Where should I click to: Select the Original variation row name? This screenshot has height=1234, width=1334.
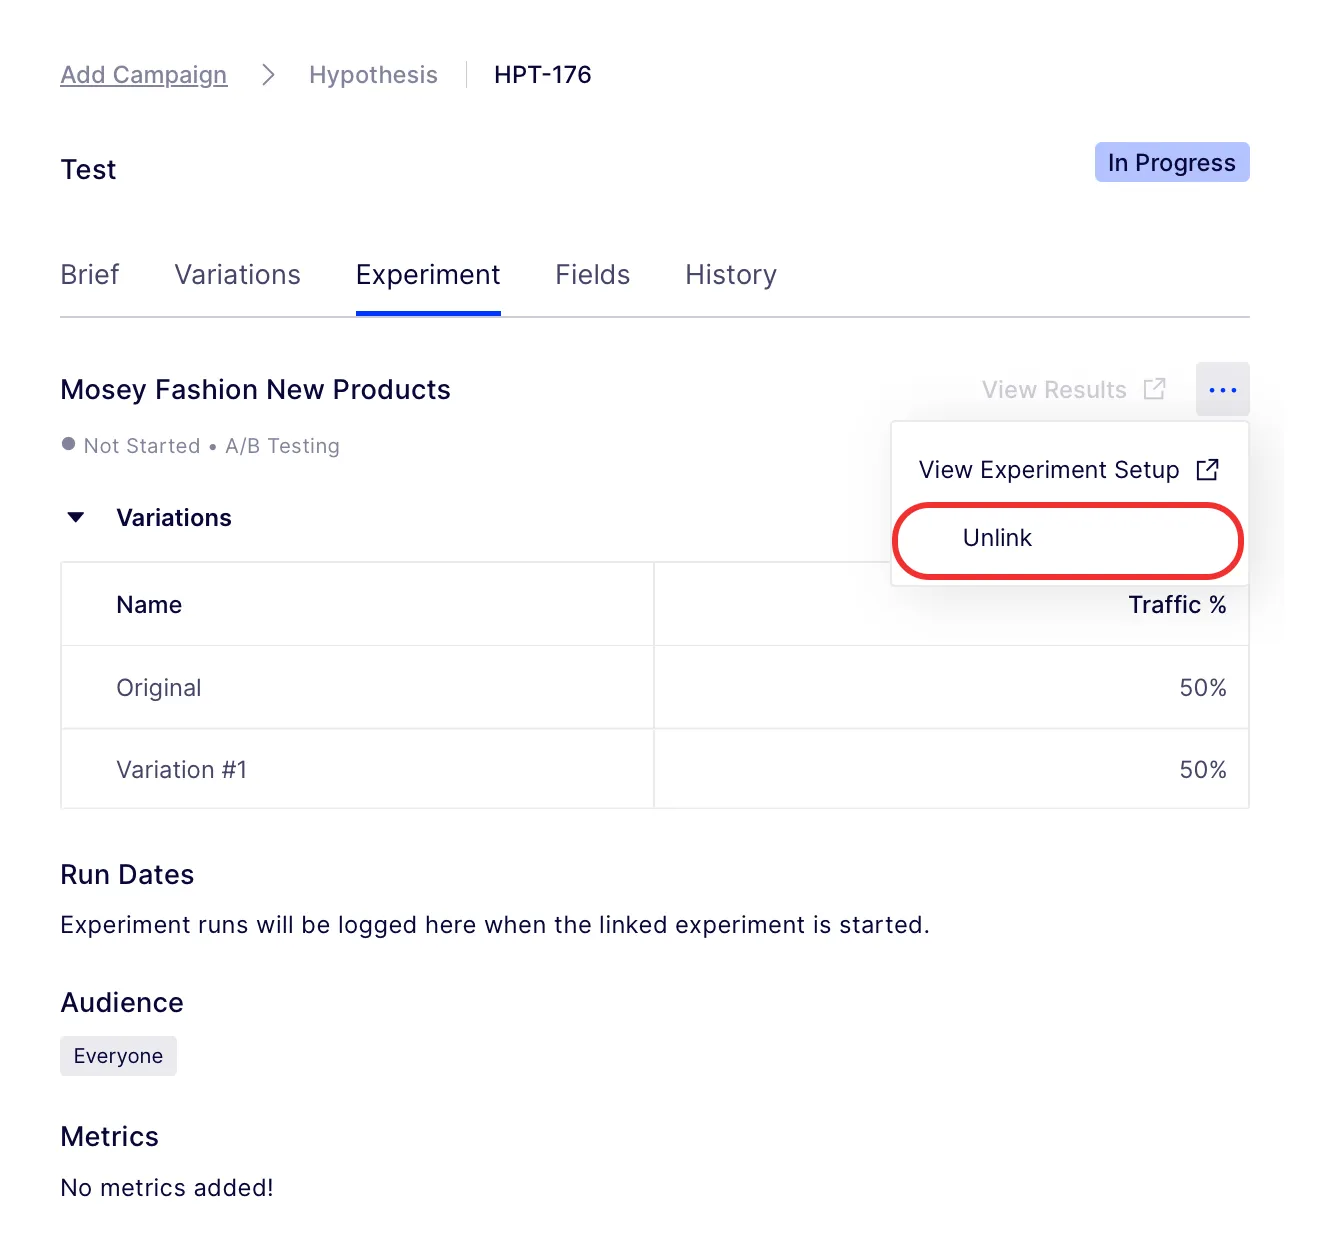(159, 688)
